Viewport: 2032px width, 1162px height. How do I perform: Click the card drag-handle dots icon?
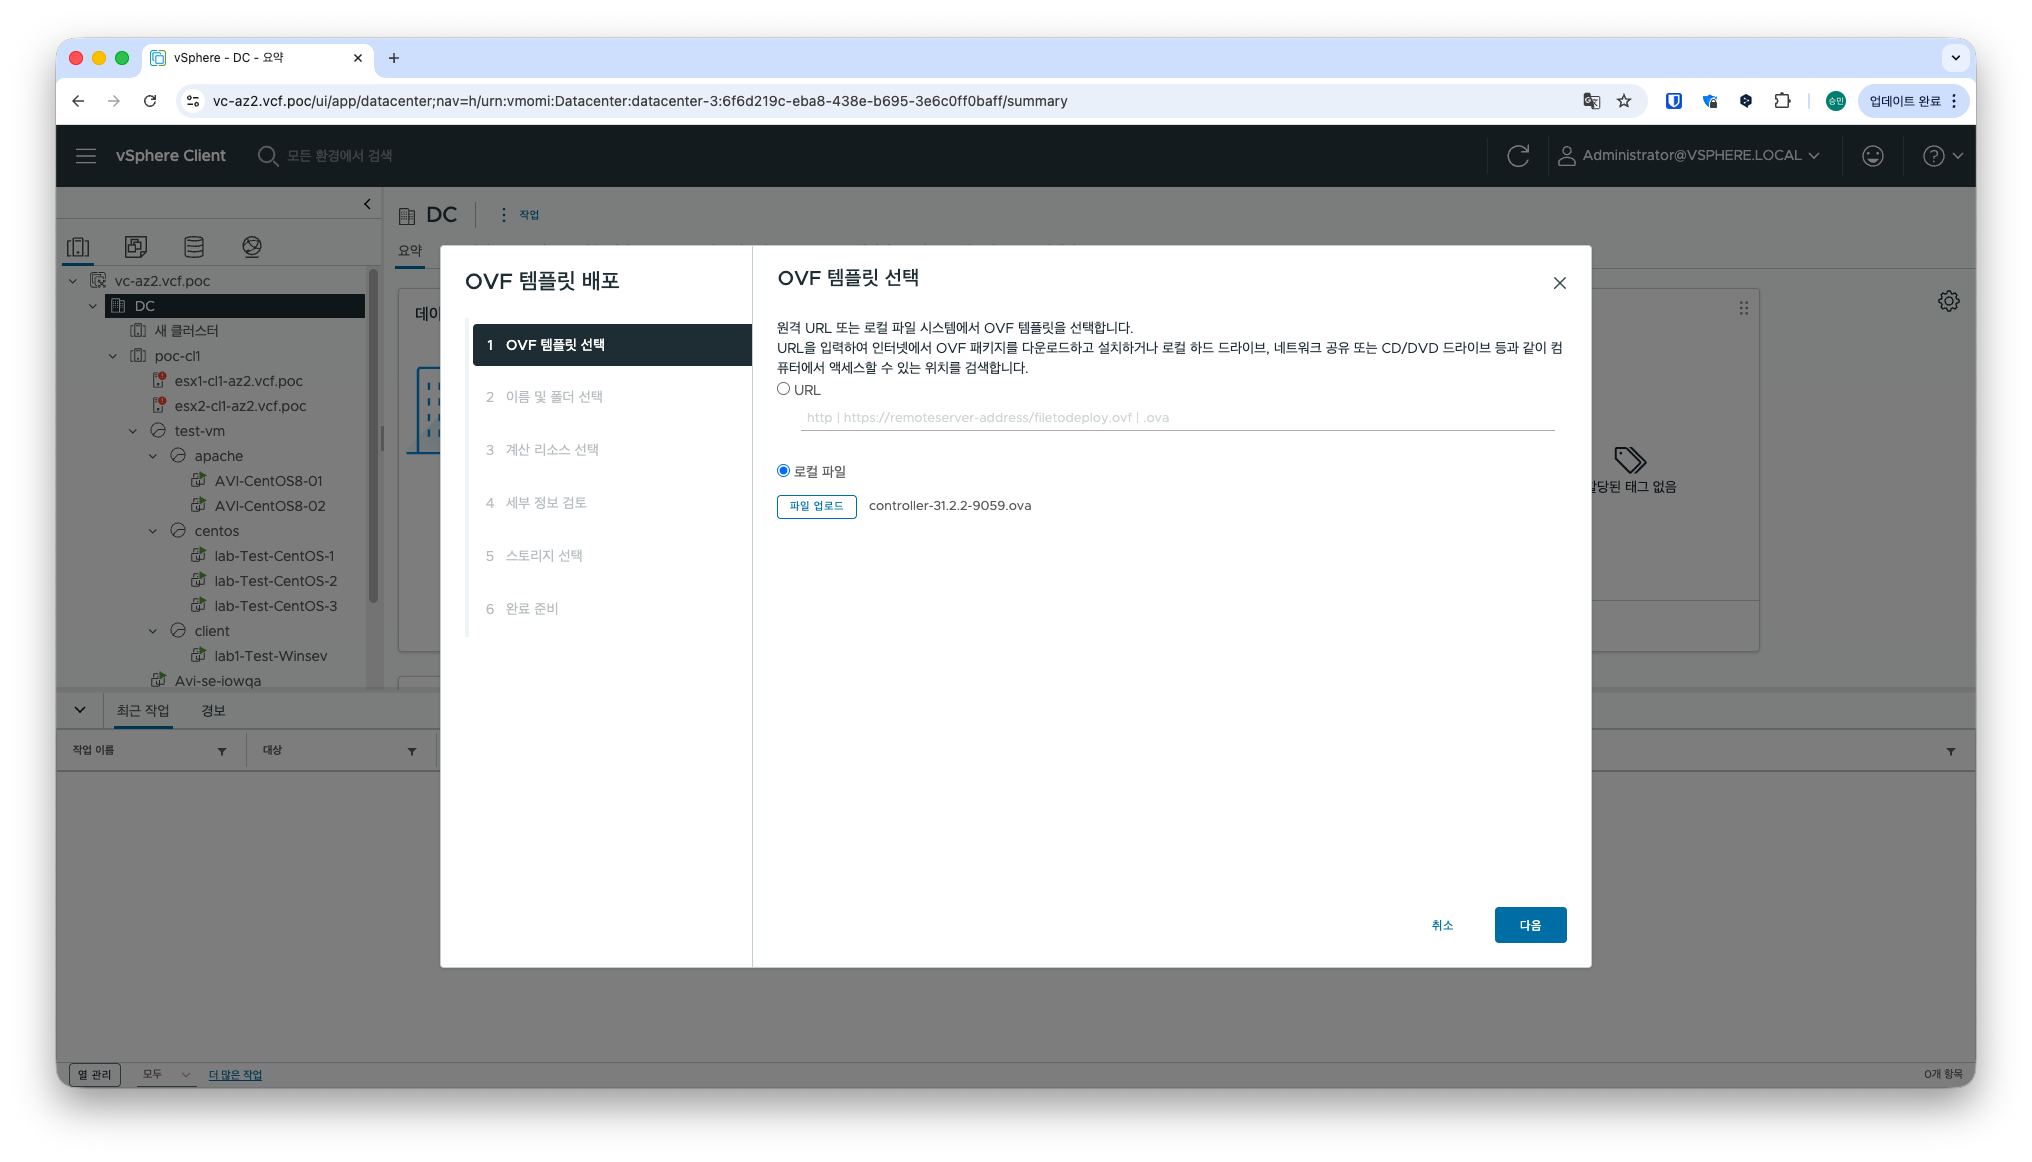click(1744, 308)
